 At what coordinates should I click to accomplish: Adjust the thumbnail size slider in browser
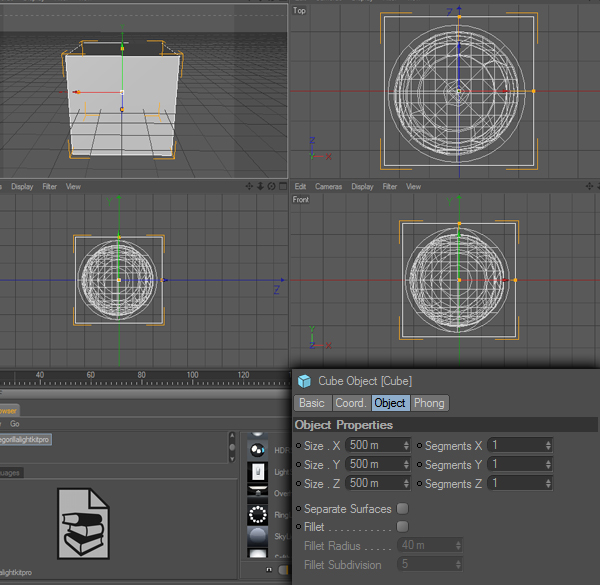point(284,570)
